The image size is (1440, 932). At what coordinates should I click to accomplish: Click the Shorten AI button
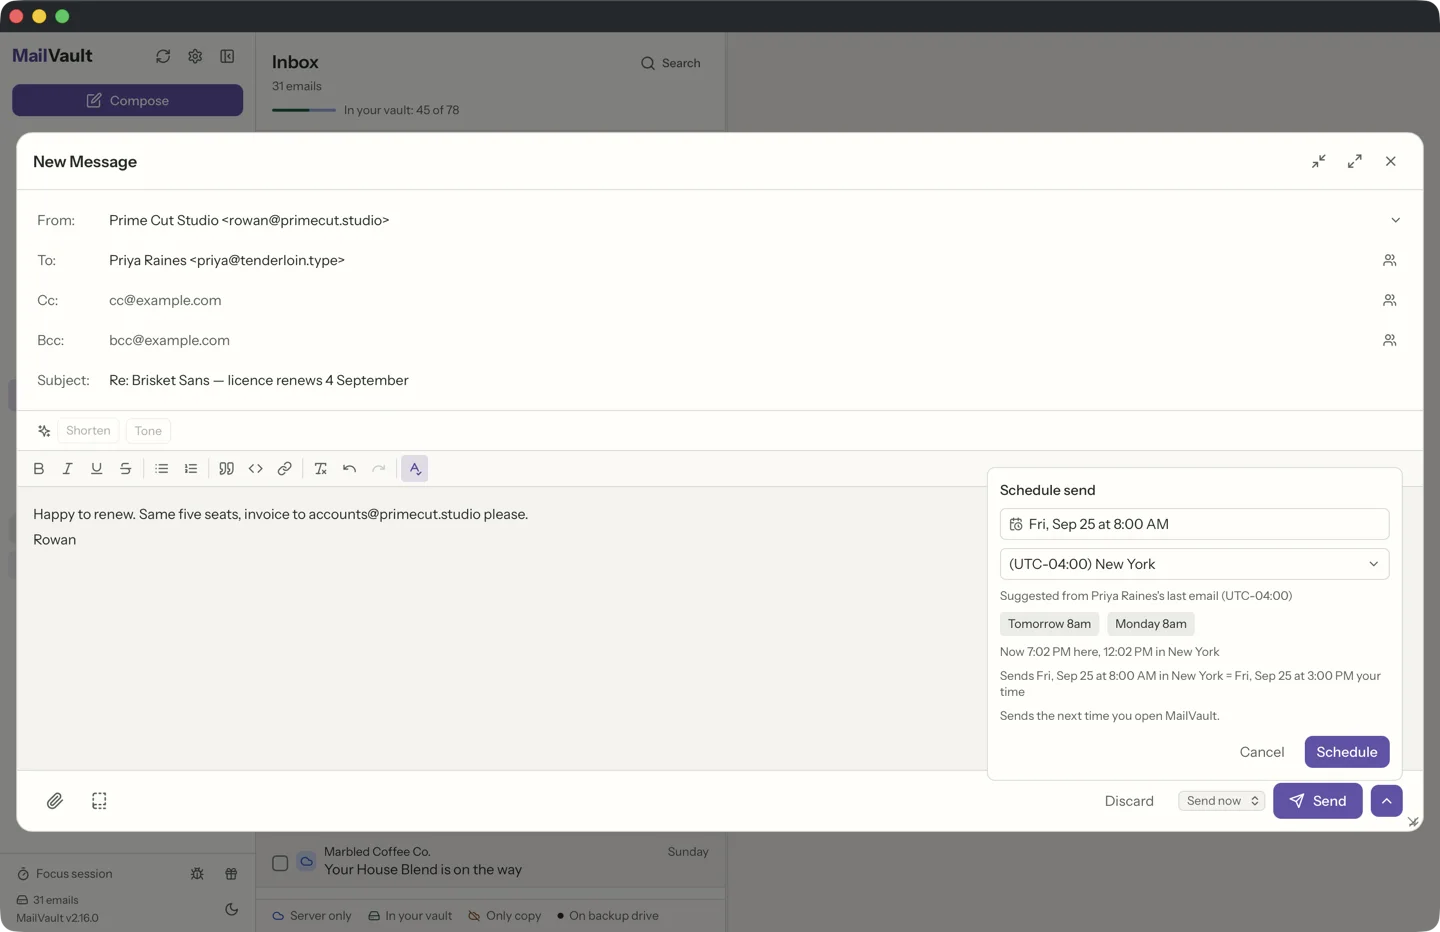[x=88, y=431]
